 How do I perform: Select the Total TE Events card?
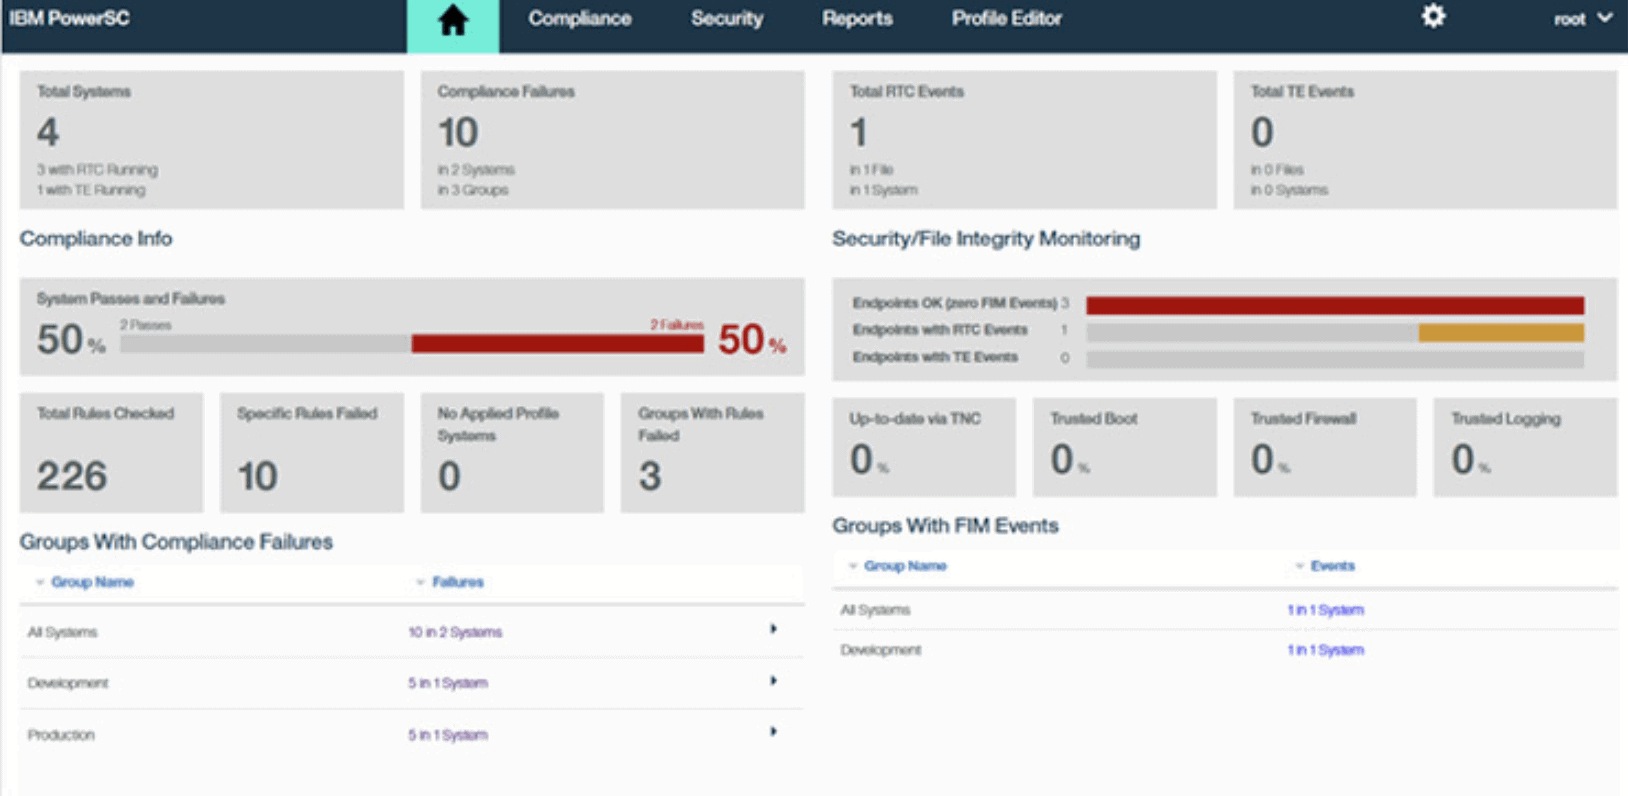tap(1425, 139)
